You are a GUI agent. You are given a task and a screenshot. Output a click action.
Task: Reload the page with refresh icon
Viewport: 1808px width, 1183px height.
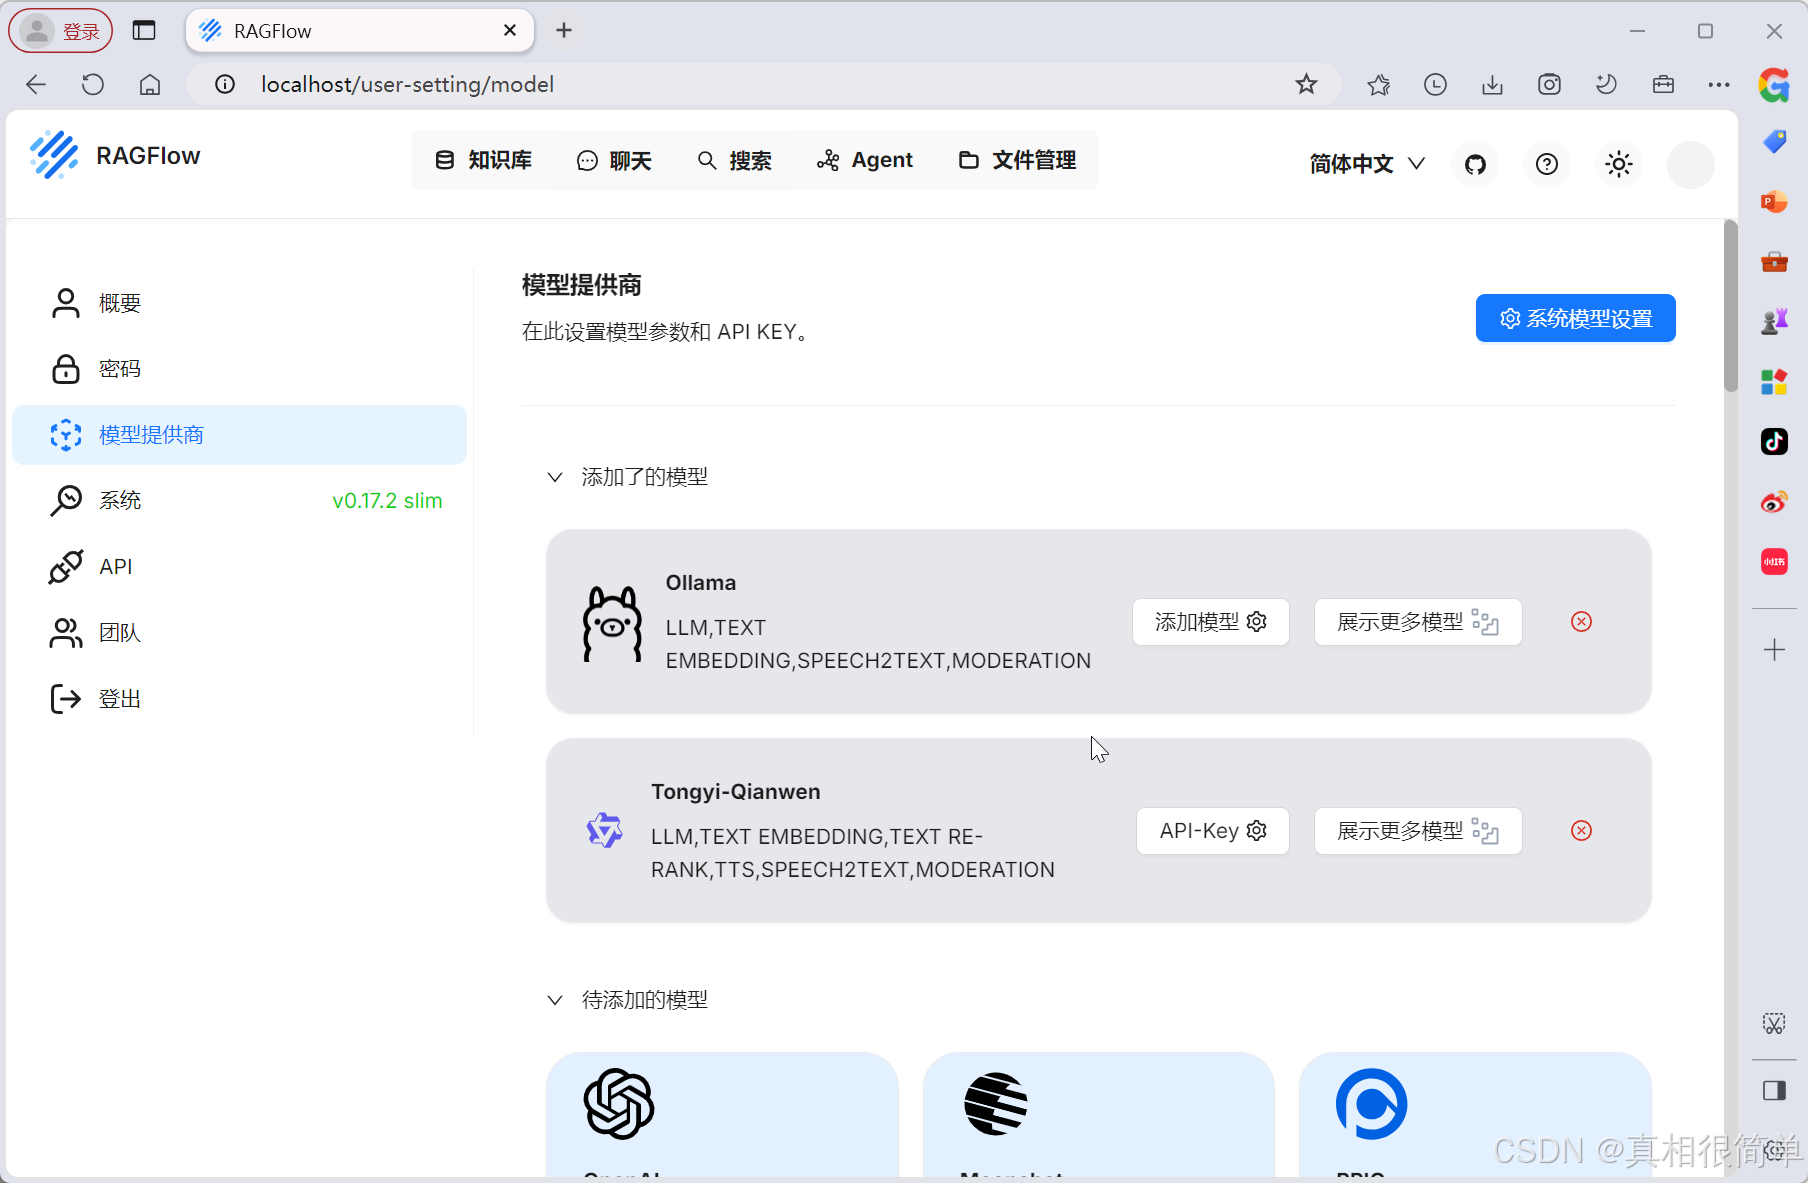[93, 85]
